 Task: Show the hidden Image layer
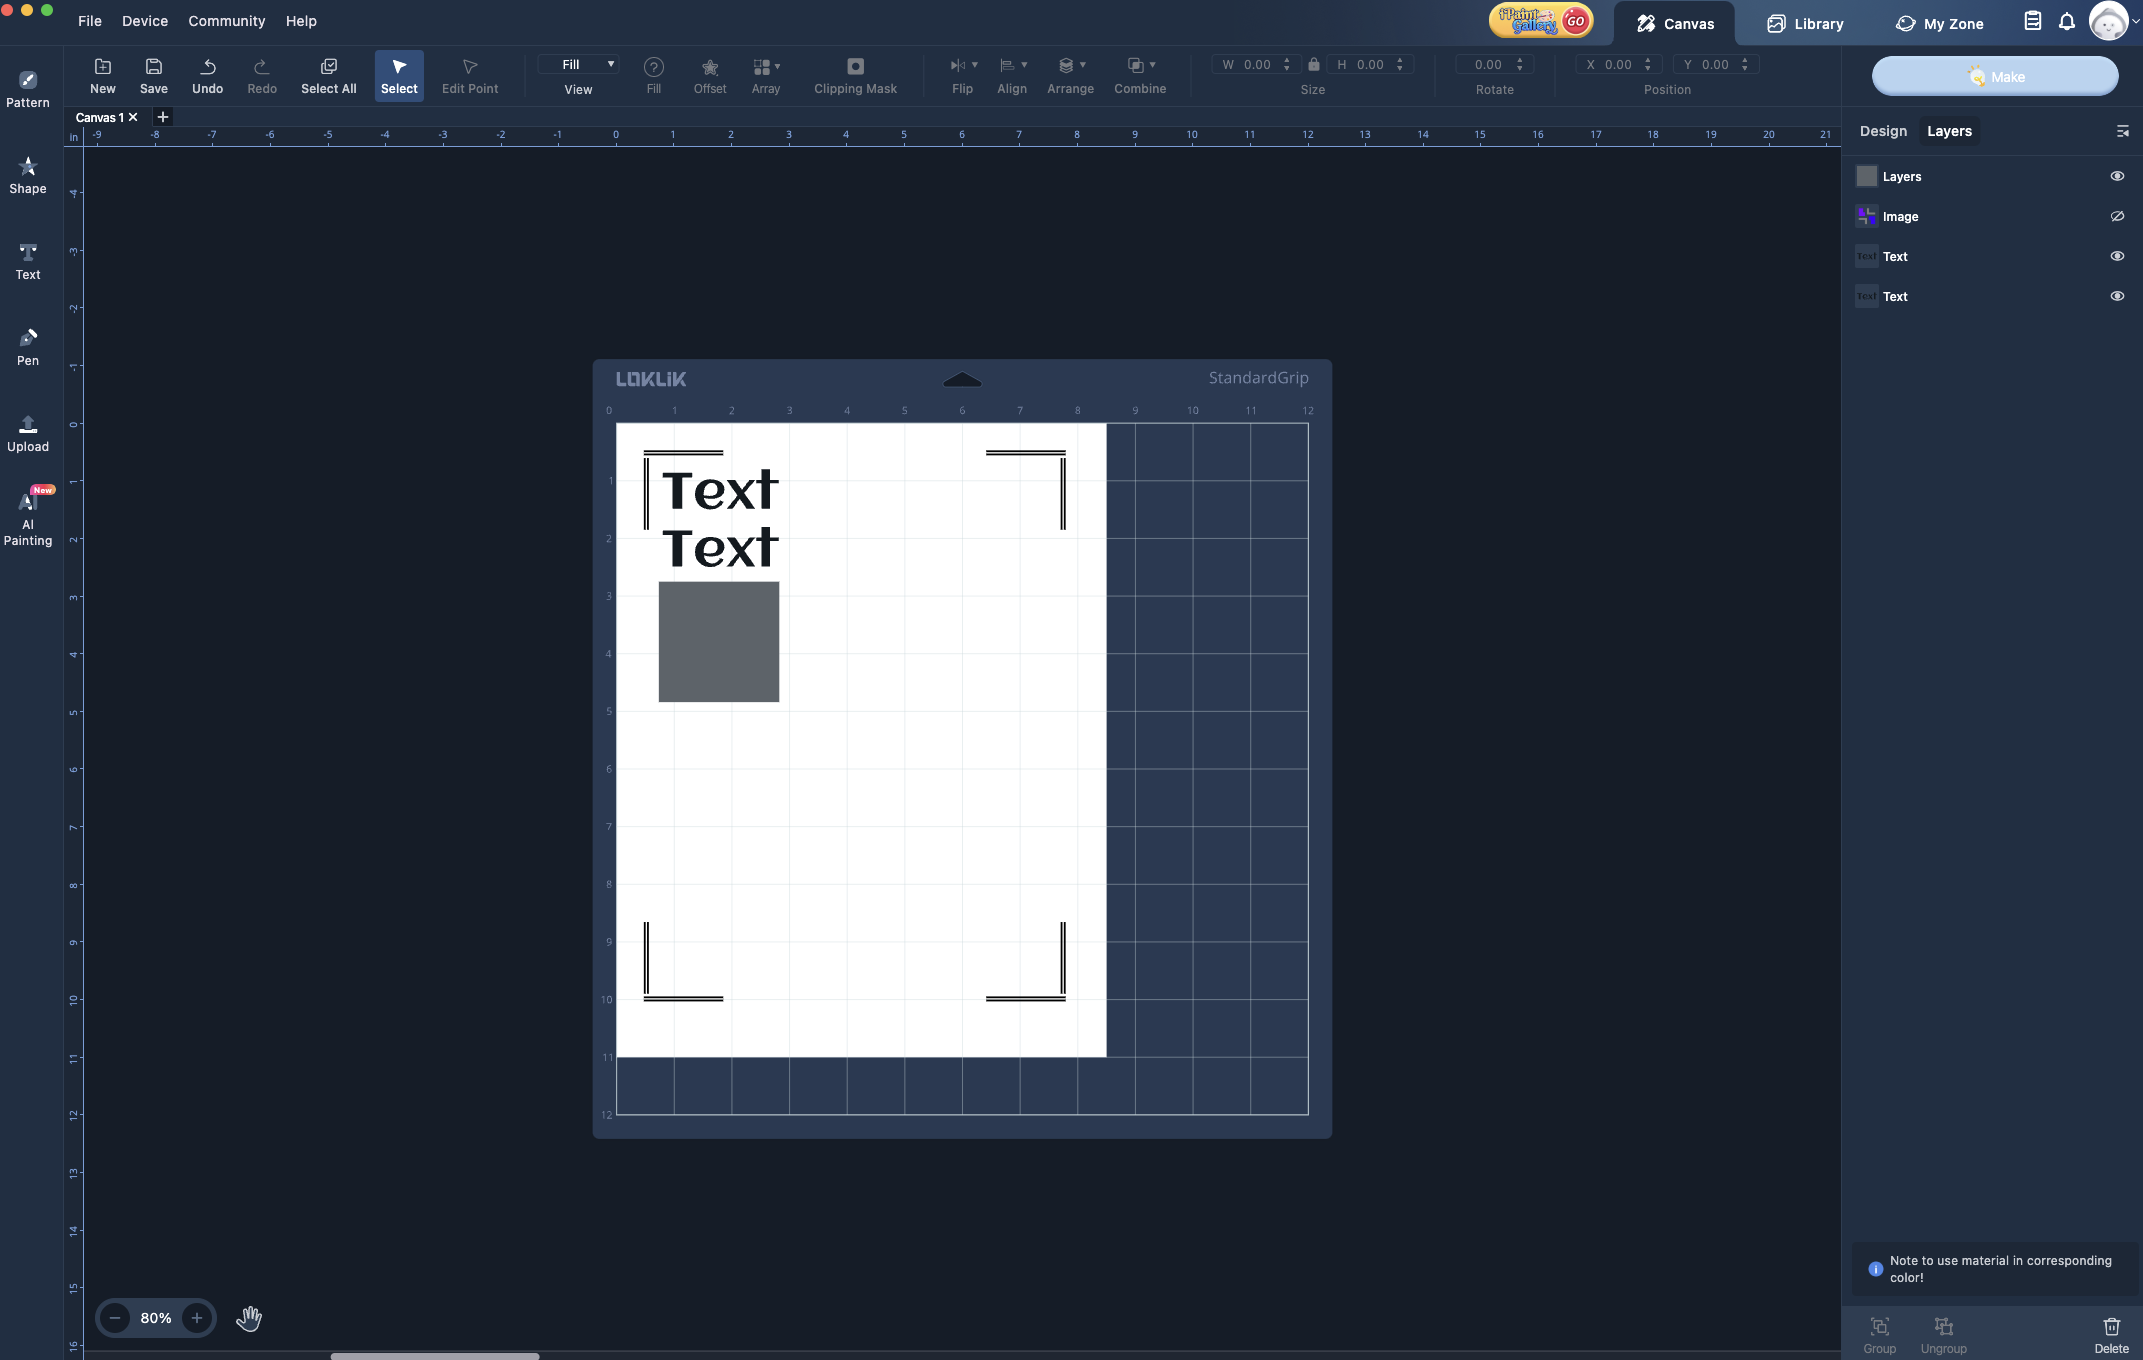pyautogui.click(x=2116, y=216)
